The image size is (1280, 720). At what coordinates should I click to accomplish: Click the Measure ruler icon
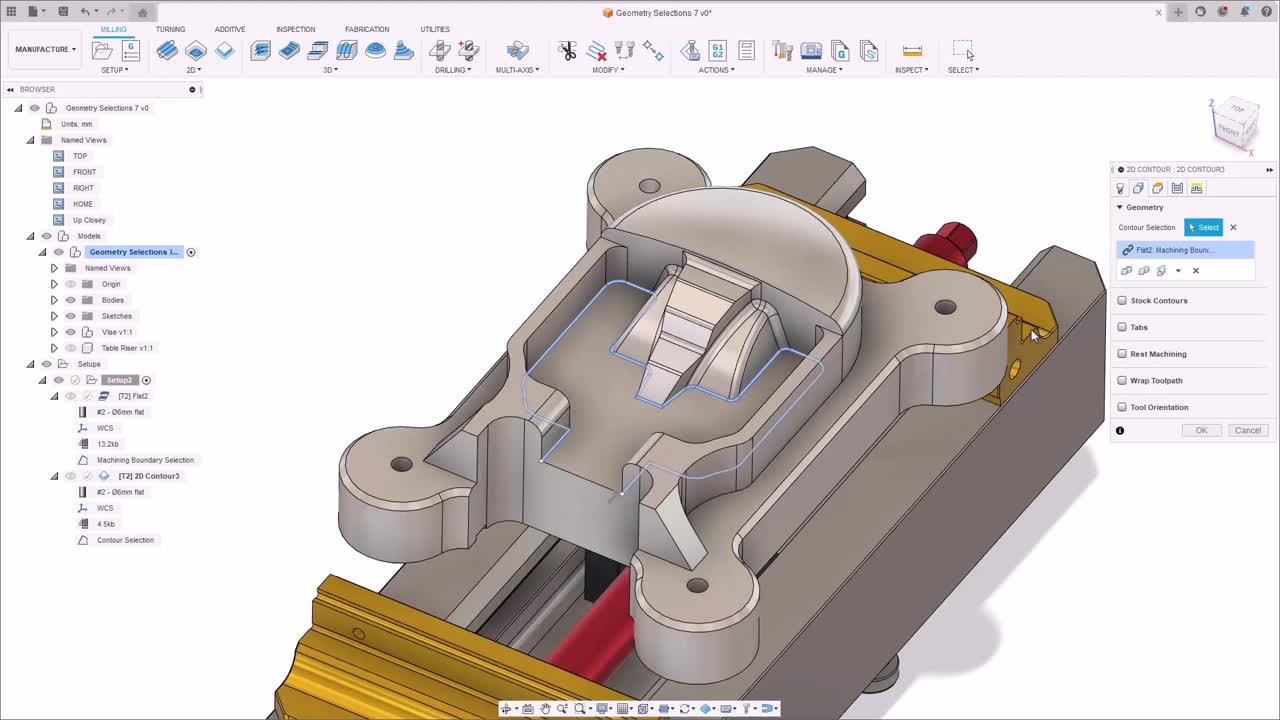tap(912, 50)
